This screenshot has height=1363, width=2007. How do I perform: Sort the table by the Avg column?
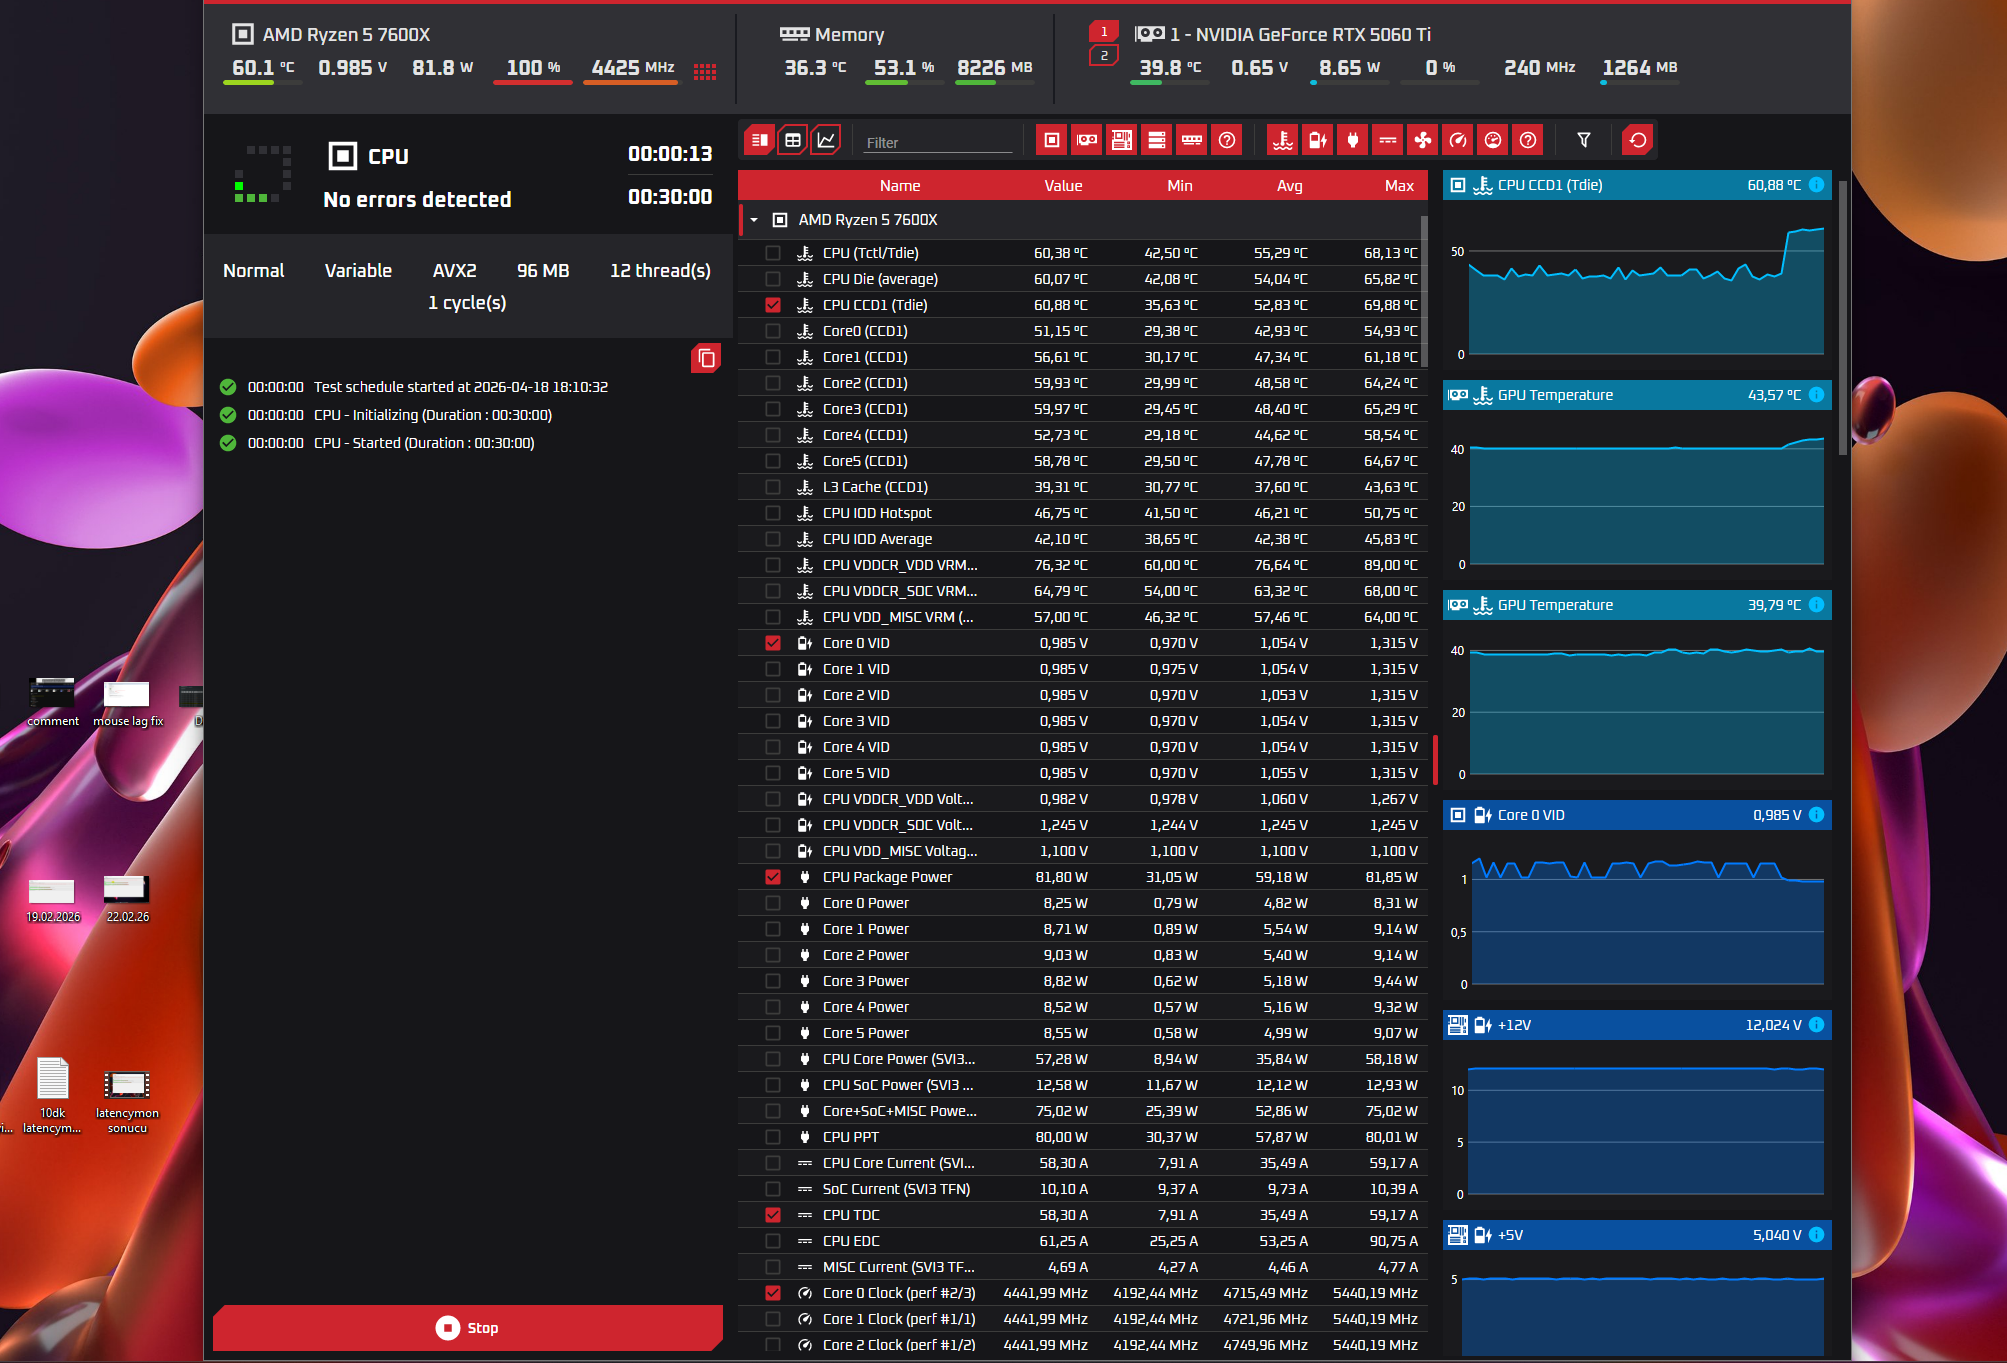(1290, 186)
